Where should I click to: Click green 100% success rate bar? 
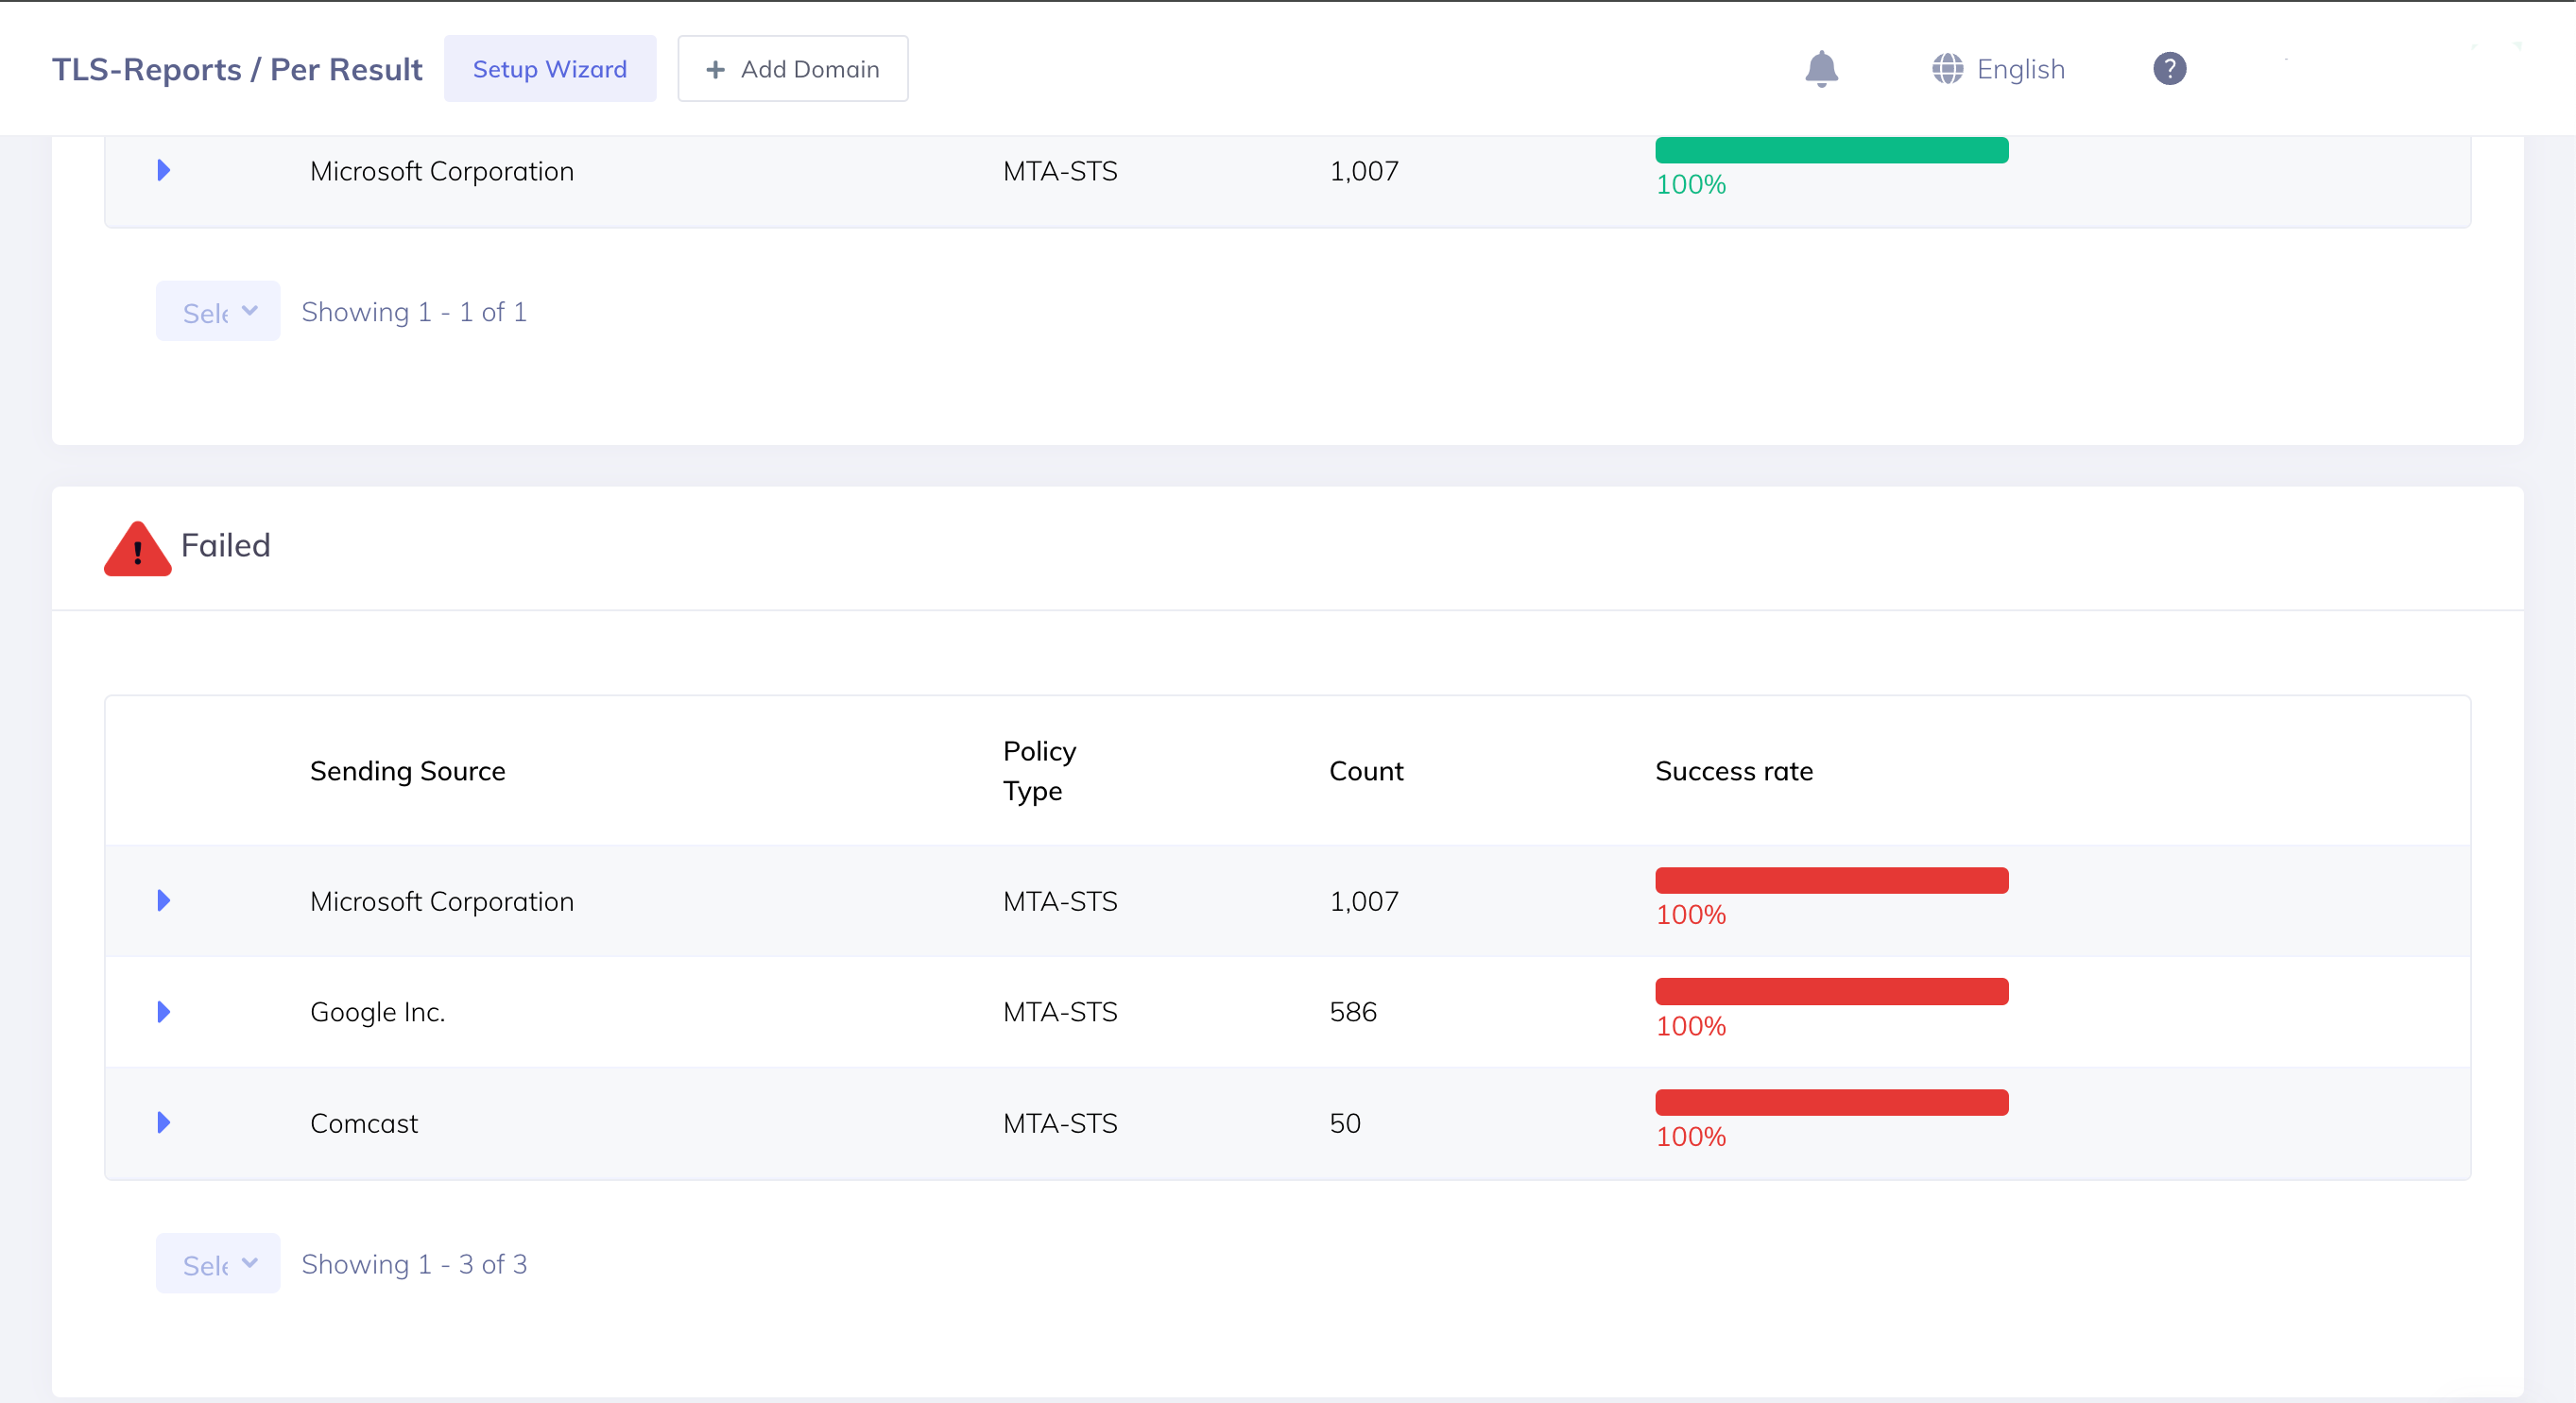[x=1831, y=151]
